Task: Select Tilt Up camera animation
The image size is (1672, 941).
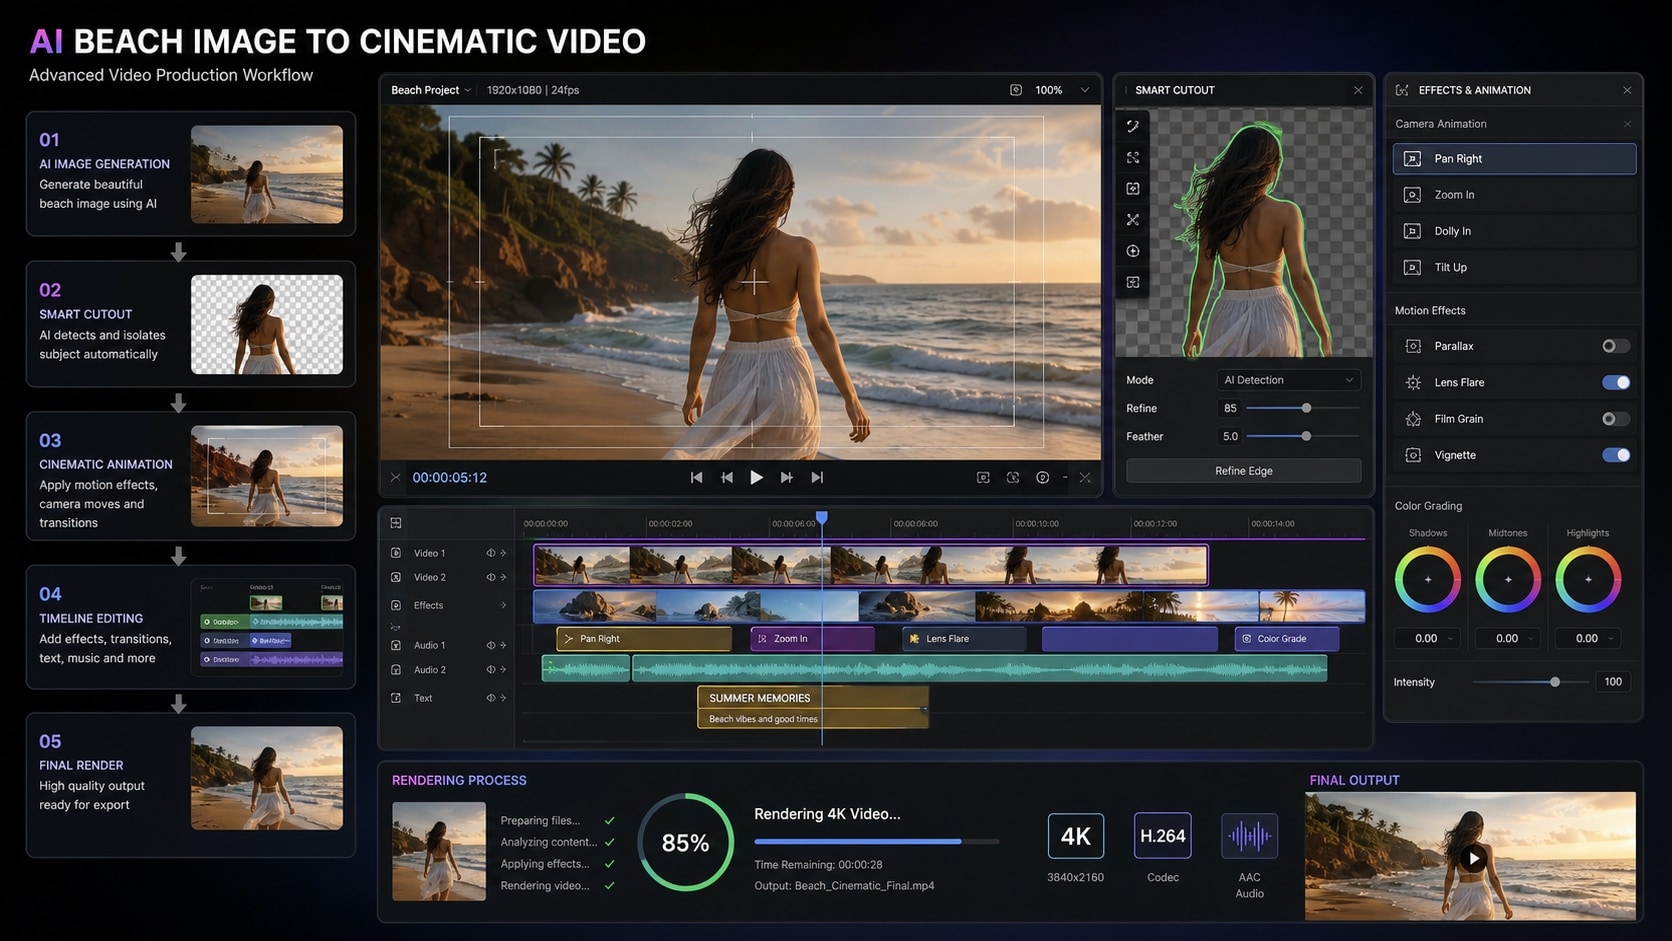Action: (1514, 267)
